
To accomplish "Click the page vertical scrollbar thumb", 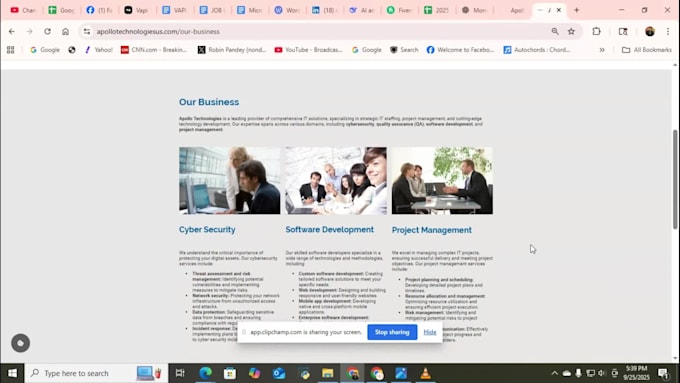I will pos(675,179).
